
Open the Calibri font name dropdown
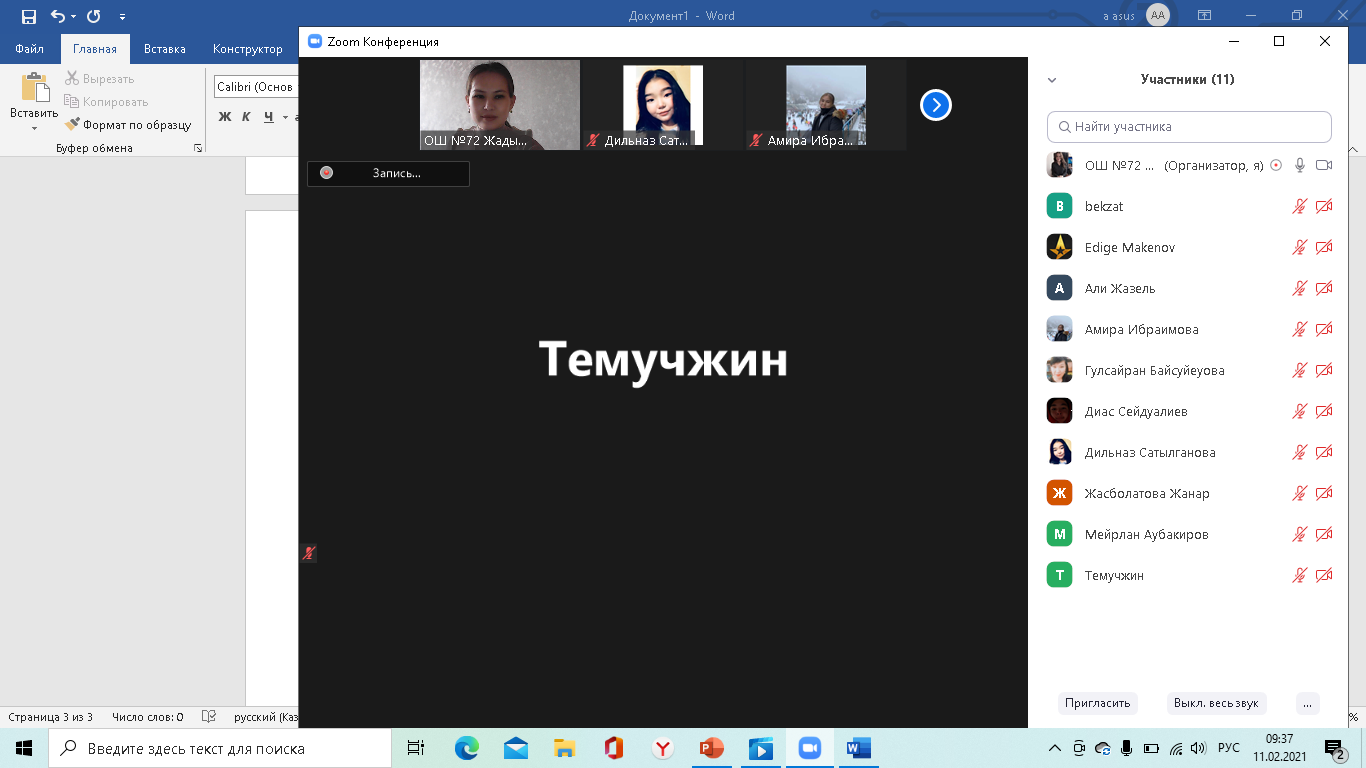(255, 87)
